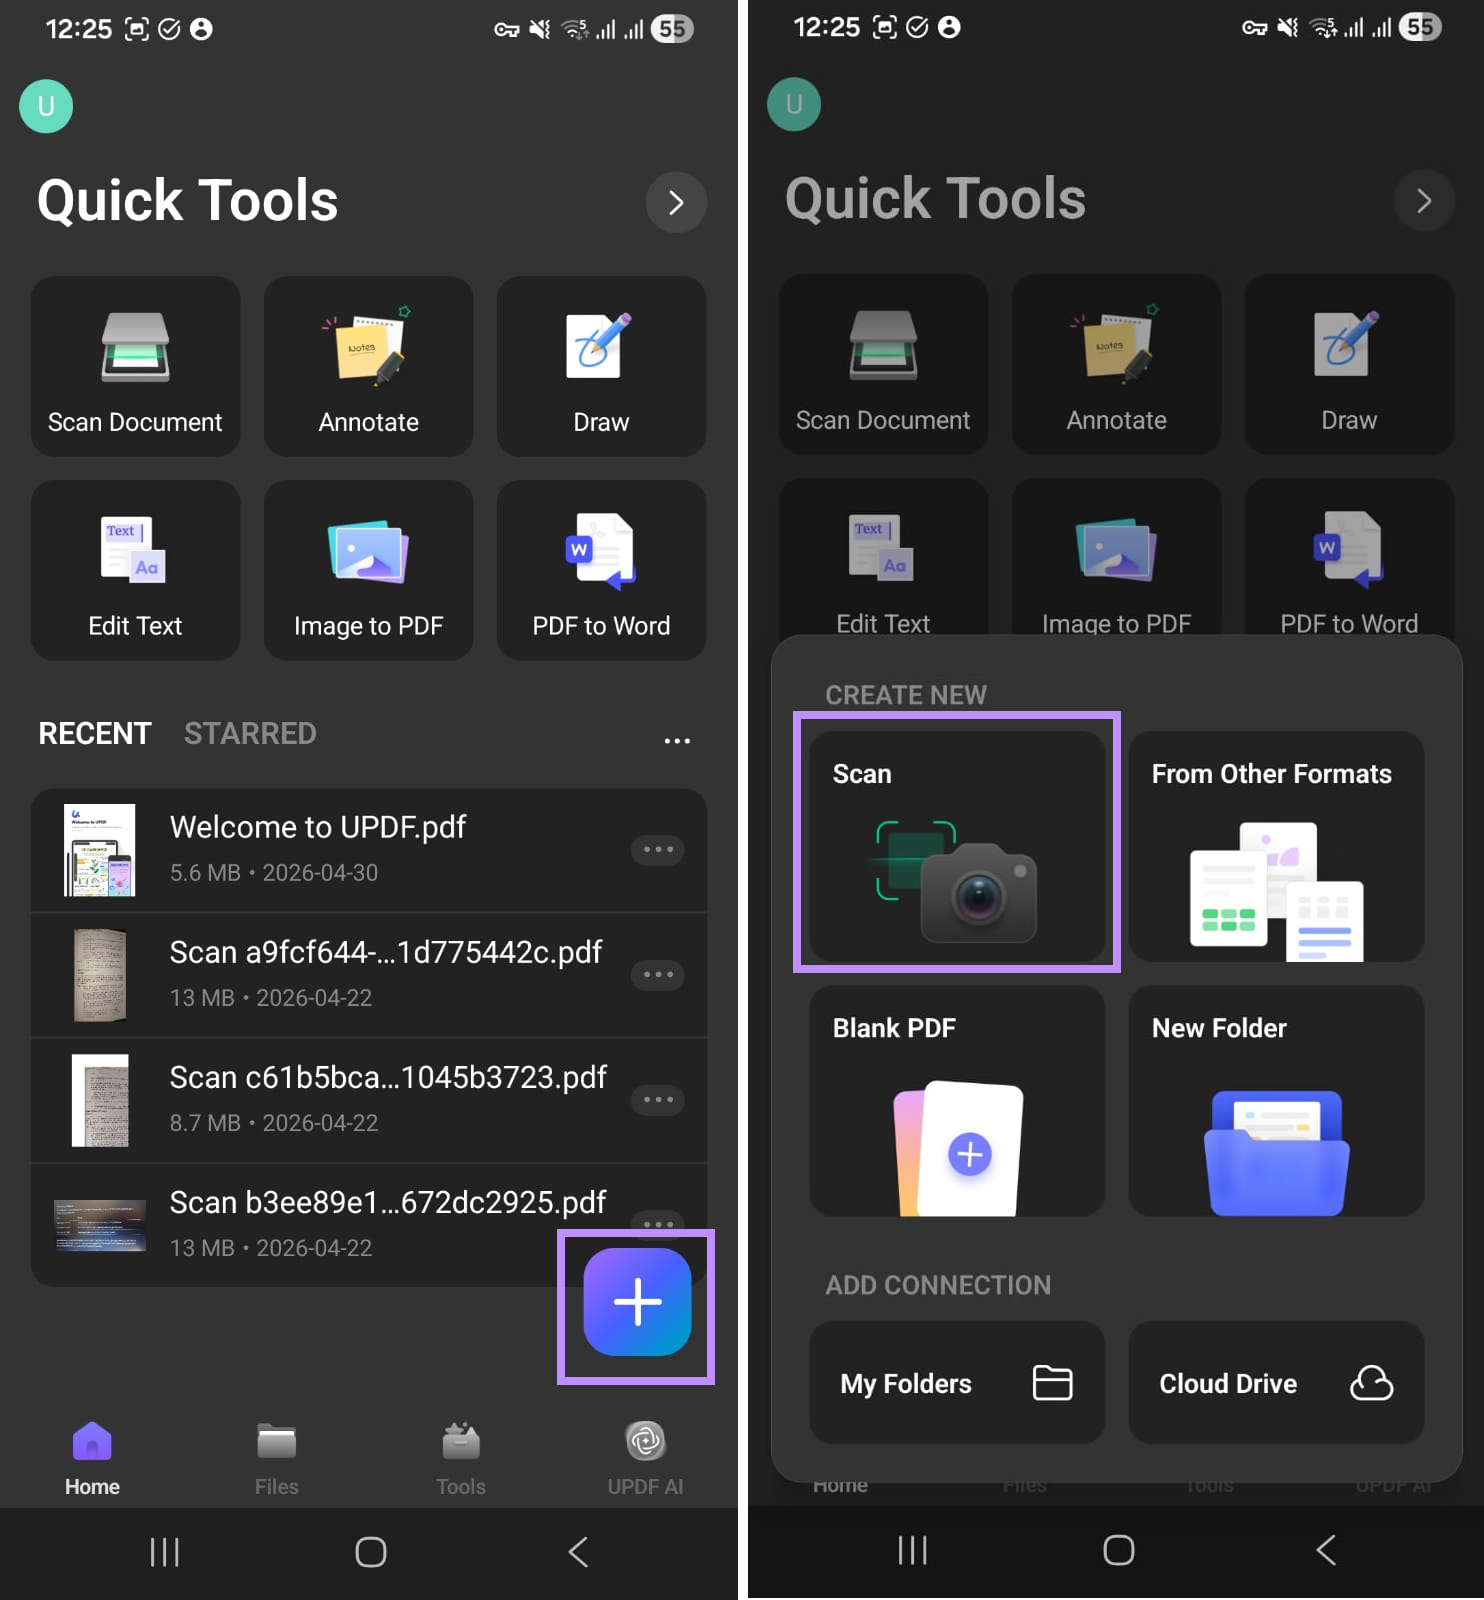Tap the ADD CONNECTION section heading
Image resolution: width=1484 pixels, height=1600 pixels.
[x=938, y=1285]
